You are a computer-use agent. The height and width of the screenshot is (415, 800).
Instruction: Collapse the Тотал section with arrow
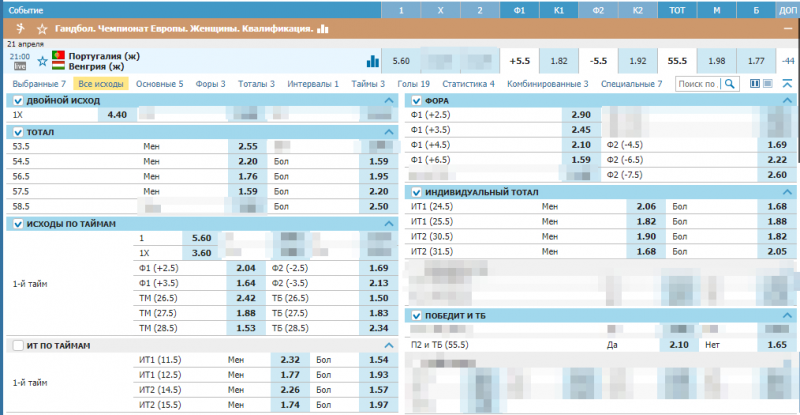pyautogui.click(x=389, y=132)
